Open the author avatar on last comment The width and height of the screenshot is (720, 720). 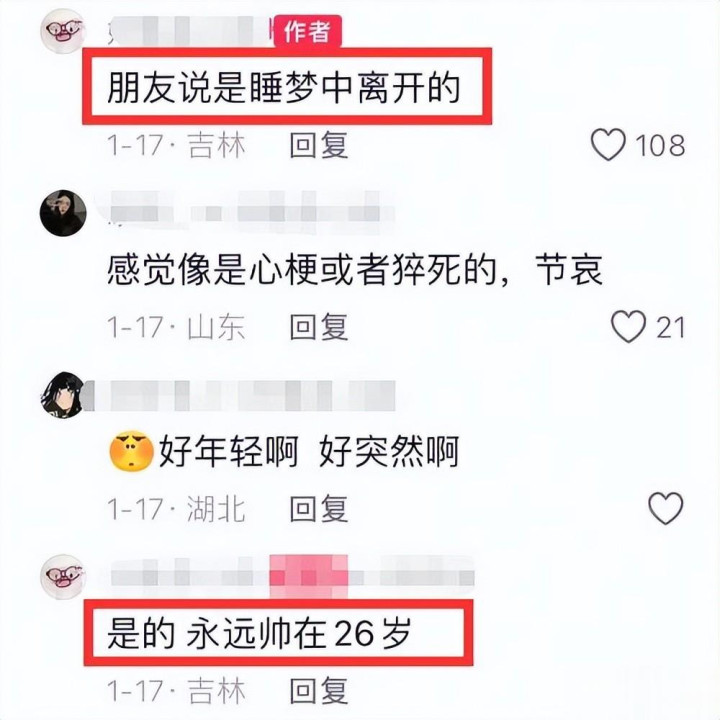pos(63,577)
